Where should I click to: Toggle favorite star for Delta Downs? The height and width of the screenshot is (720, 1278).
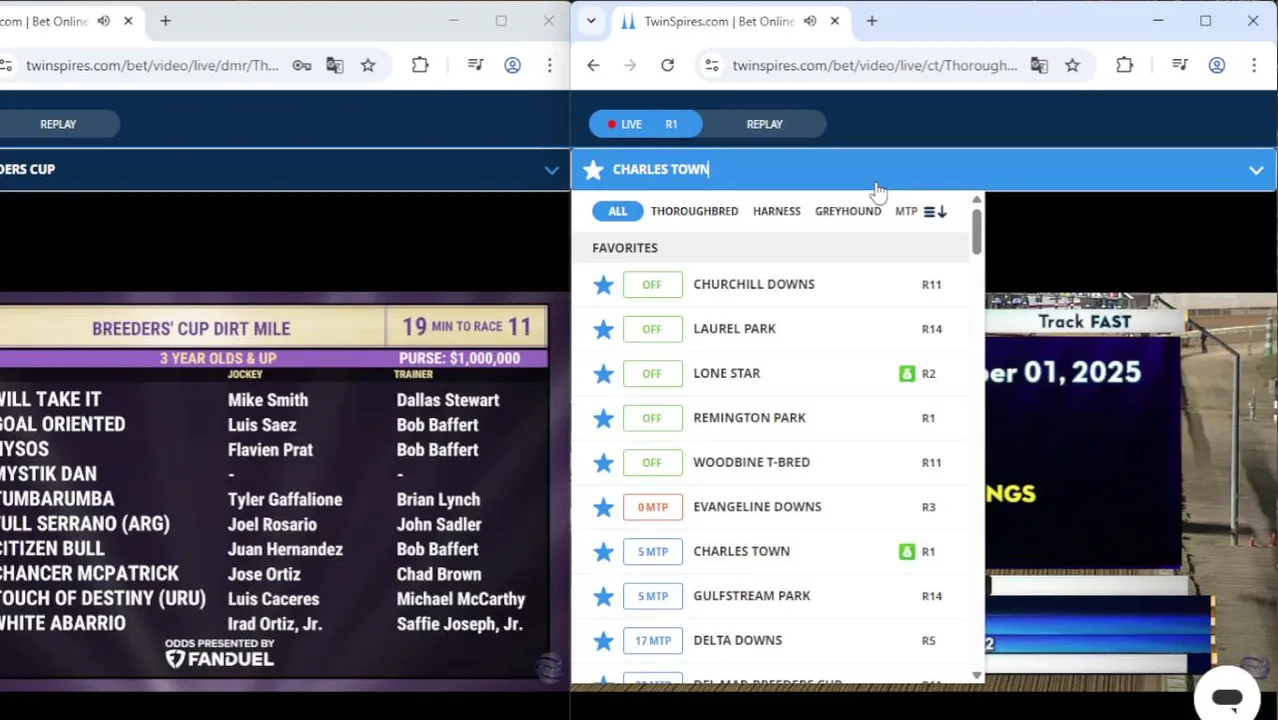pyautogui.click(x=603, y=641)
